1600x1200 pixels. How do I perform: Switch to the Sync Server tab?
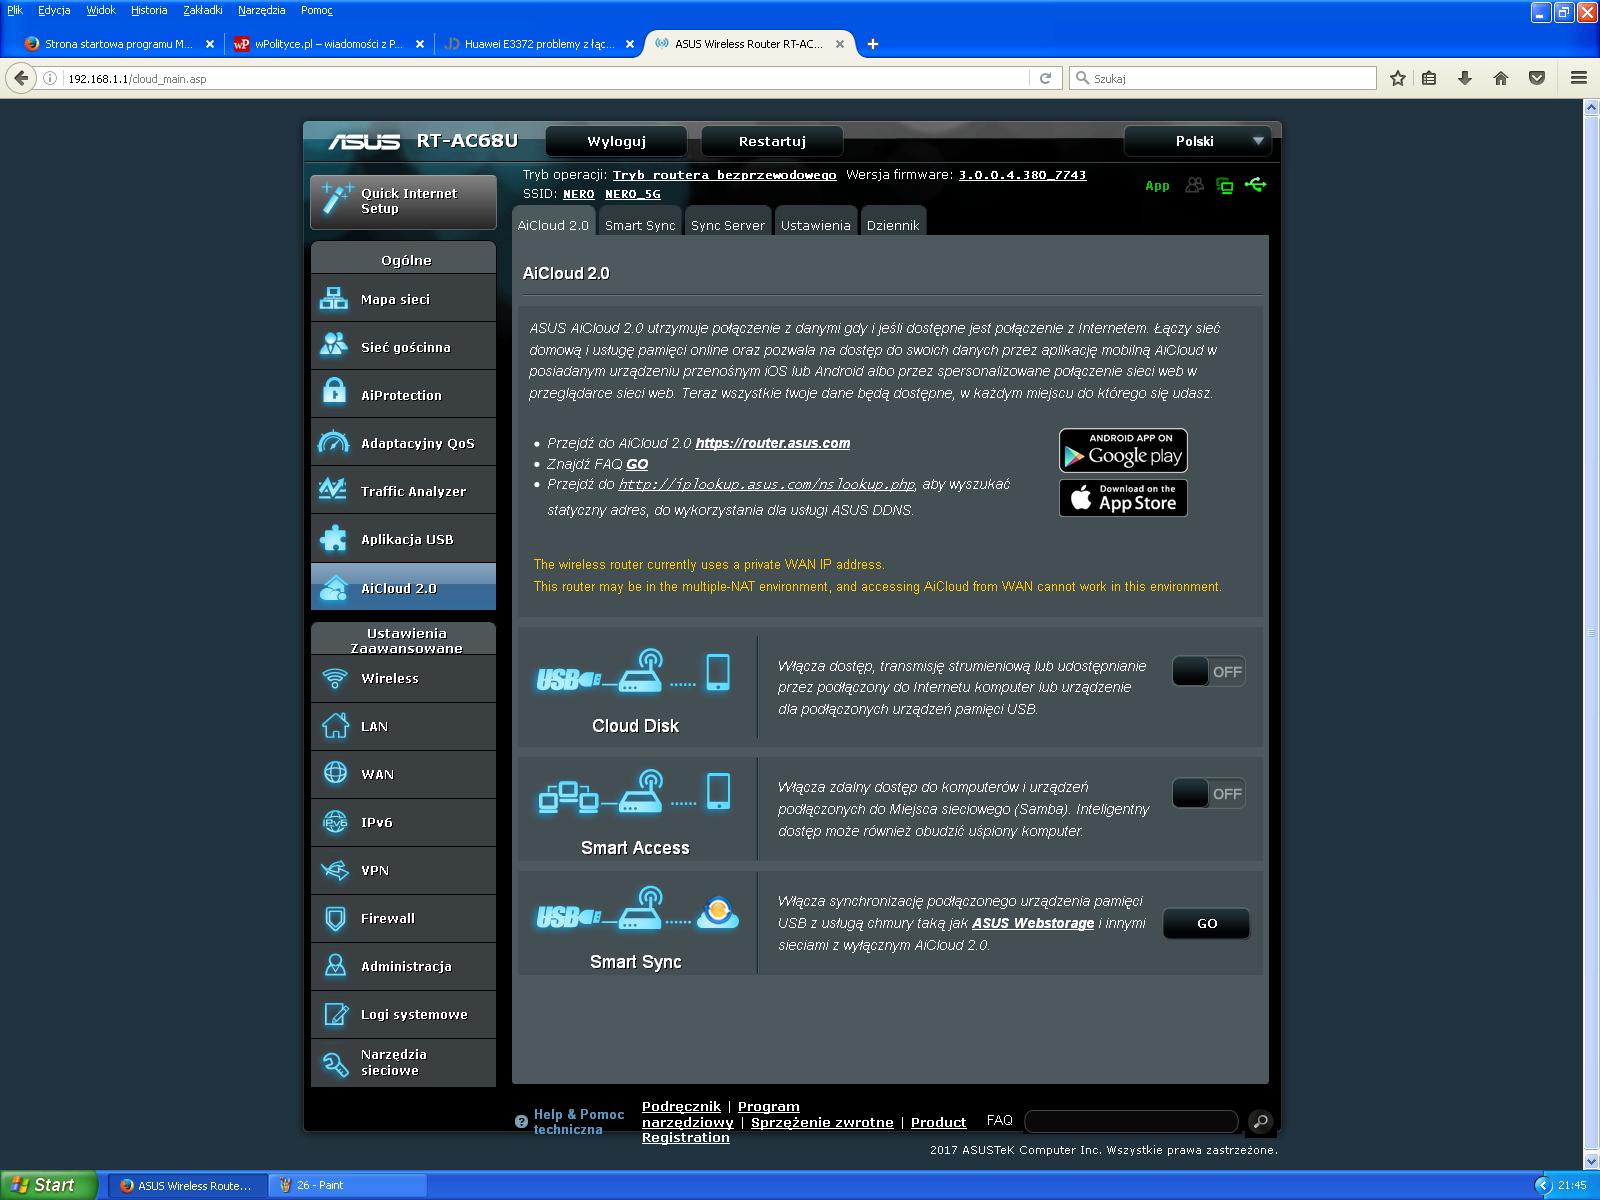pos(727,225)
